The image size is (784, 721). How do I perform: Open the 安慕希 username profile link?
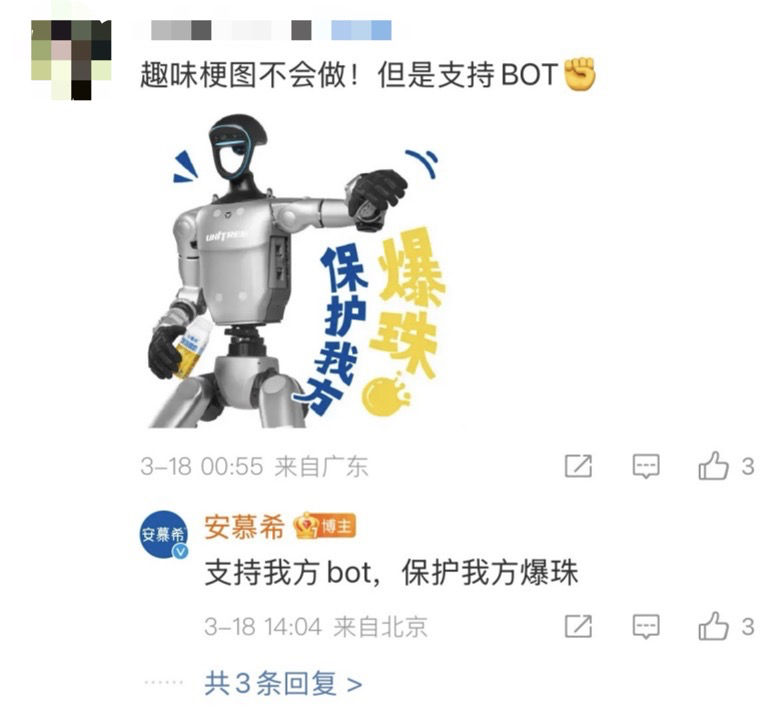coord(244,526)
